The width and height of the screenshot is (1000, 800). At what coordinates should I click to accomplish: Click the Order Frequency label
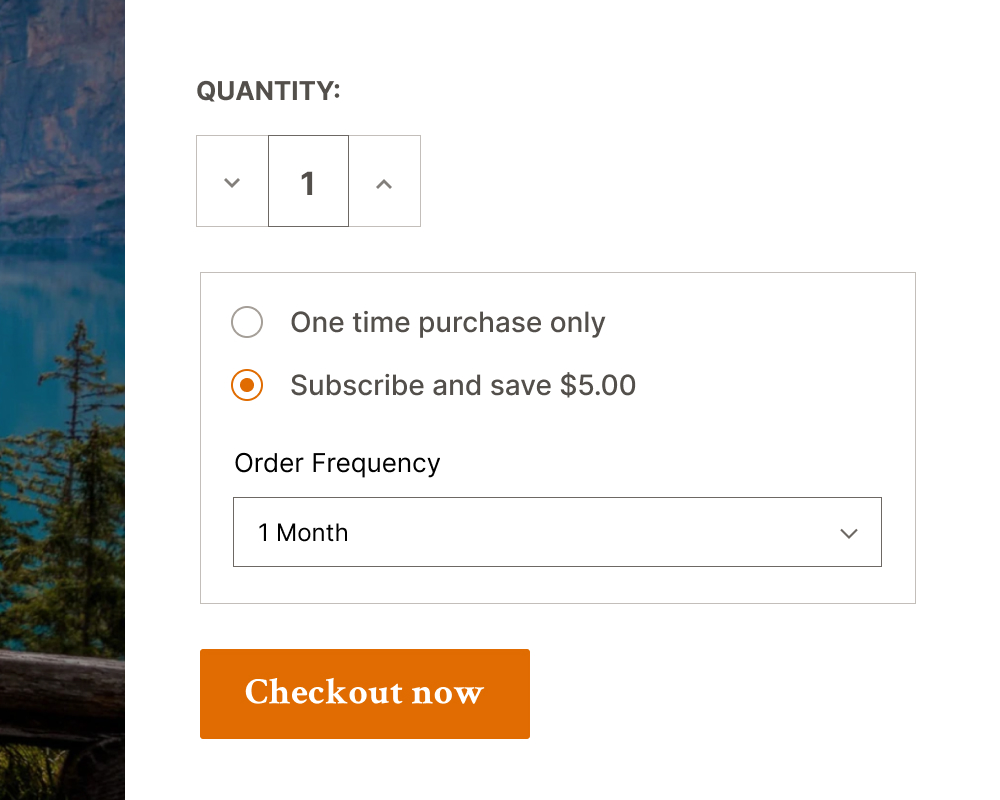pyautogui.click(x=337, y=464)
